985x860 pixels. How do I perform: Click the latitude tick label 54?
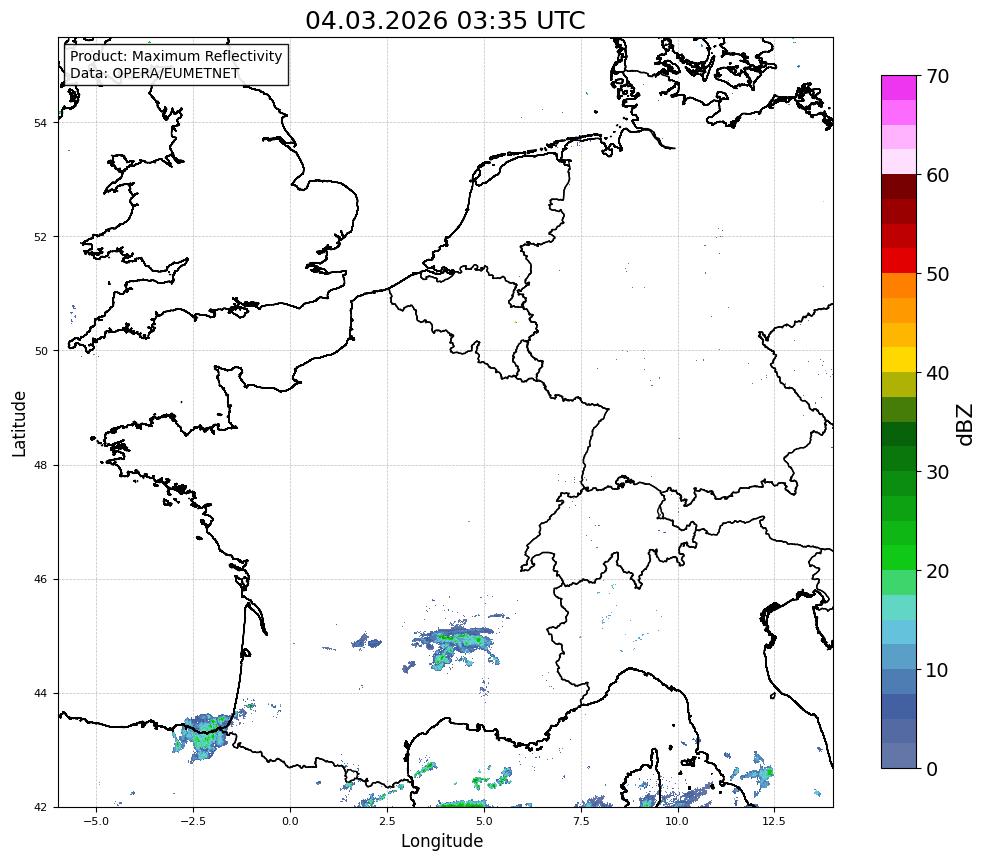tap(40, 123)
